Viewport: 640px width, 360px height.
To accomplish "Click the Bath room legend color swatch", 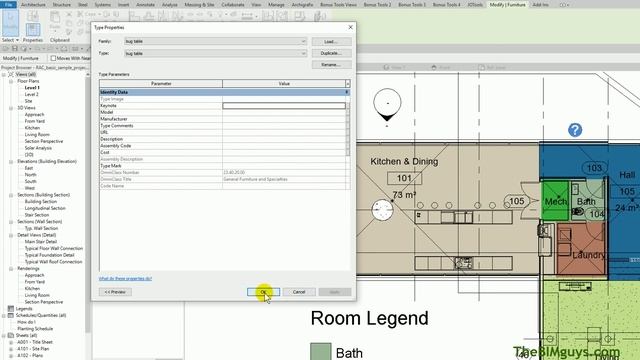I will 320,351.
